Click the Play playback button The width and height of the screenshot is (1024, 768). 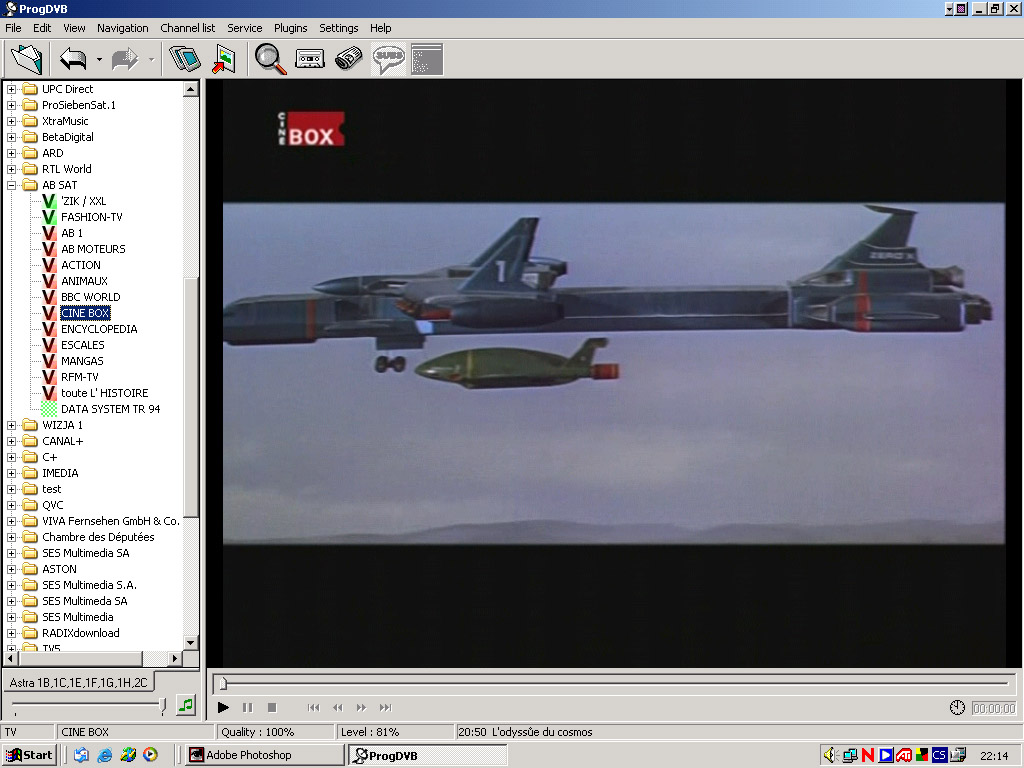223,707
